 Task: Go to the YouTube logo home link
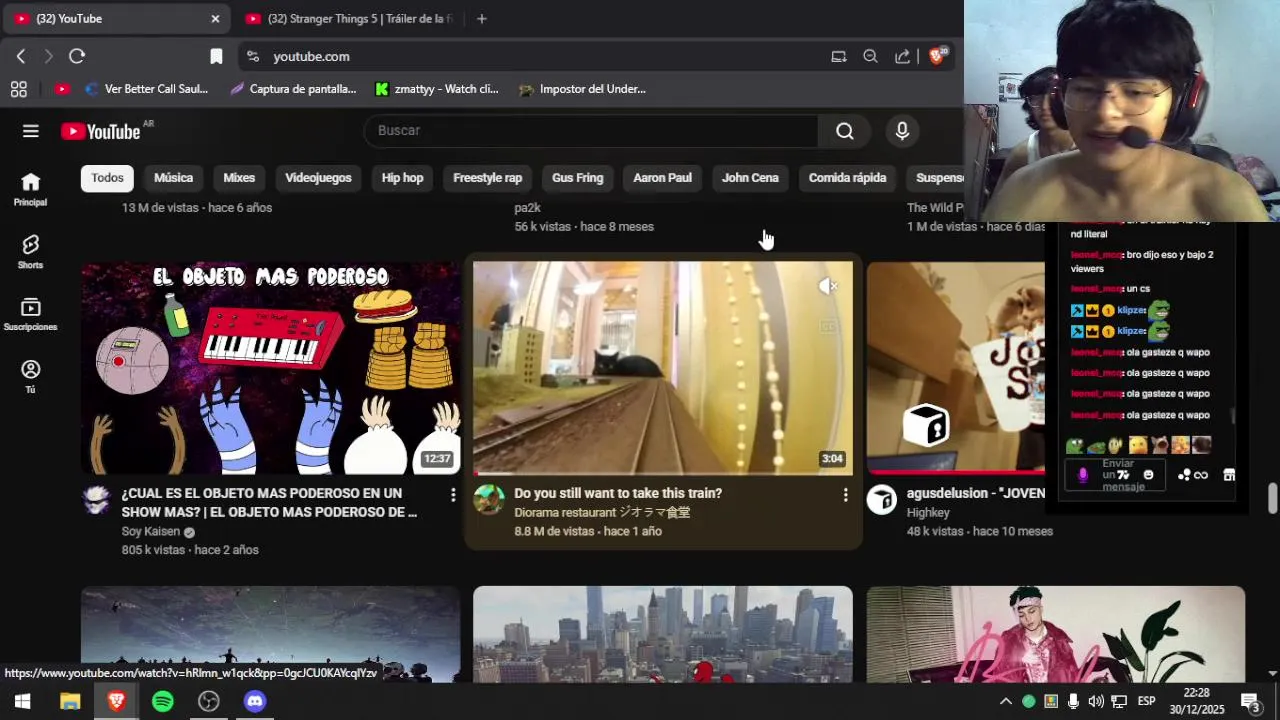(101, 131)
